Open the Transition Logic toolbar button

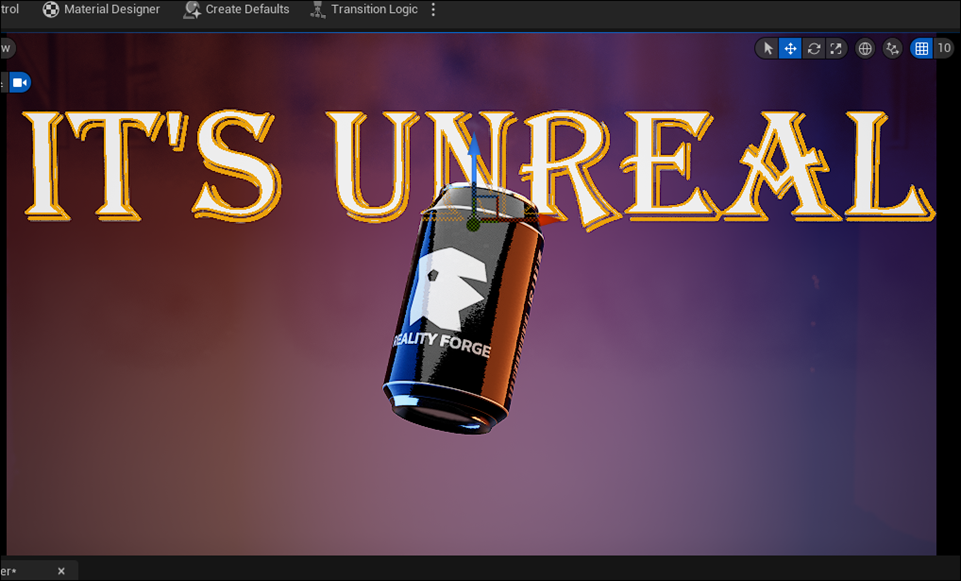click(364, 9)
